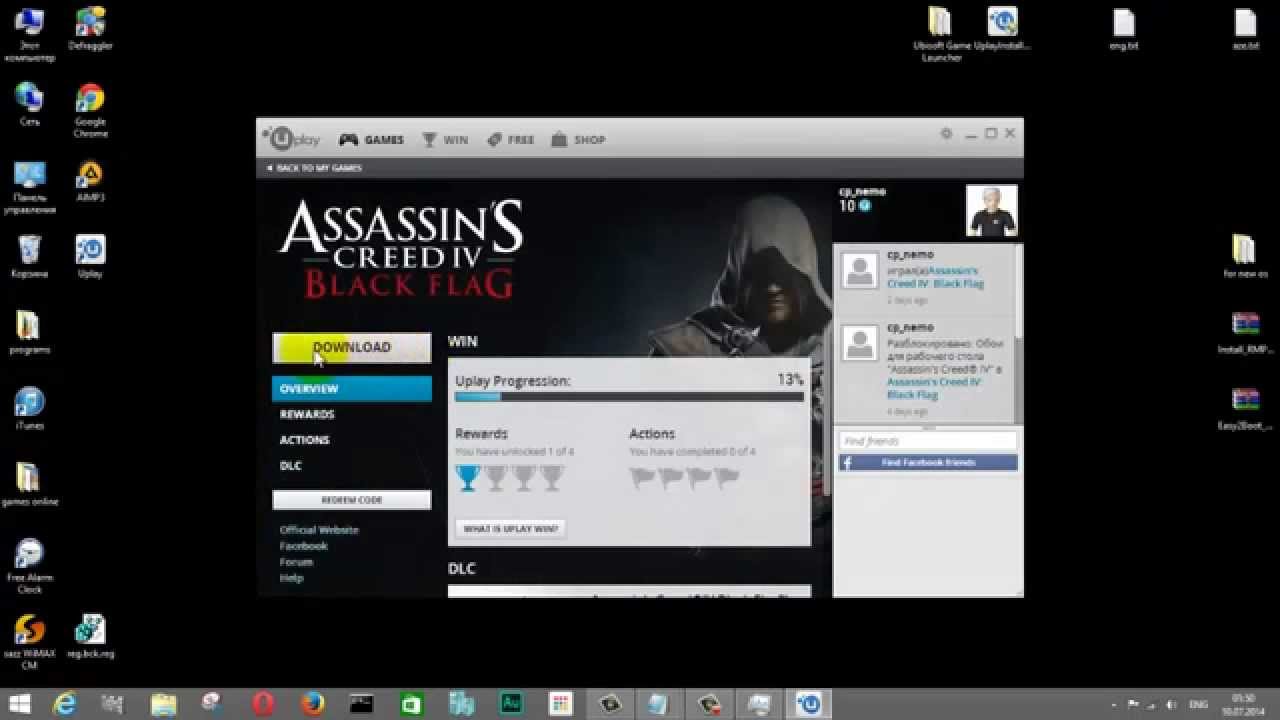Click the Uplay units coin icon

865,206
